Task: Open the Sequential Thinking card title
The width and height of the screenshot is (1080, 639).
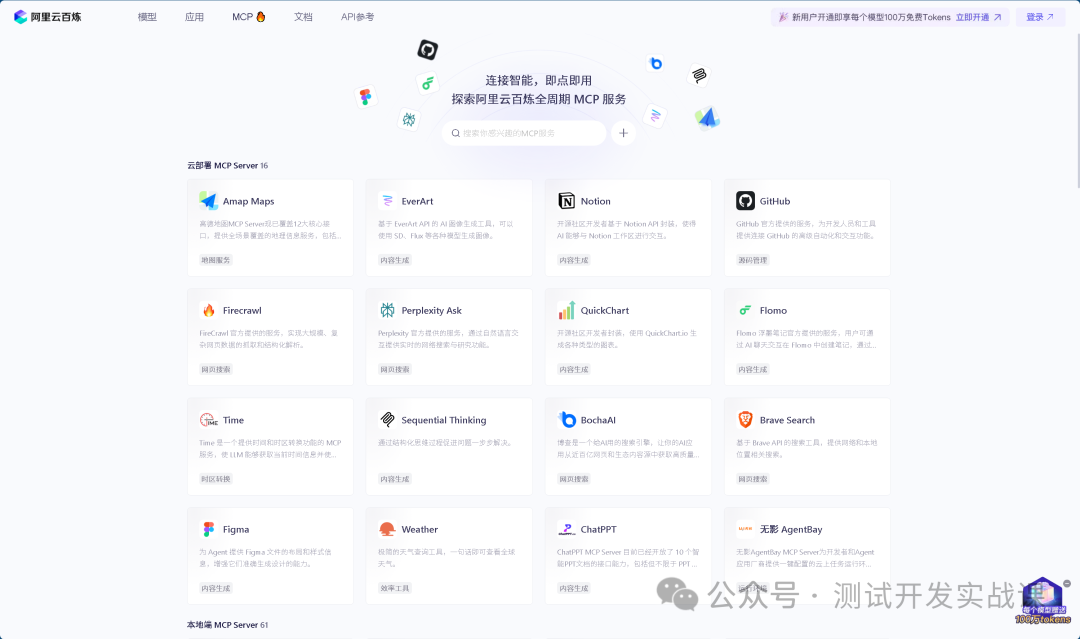Action: [x=444, y=420]
